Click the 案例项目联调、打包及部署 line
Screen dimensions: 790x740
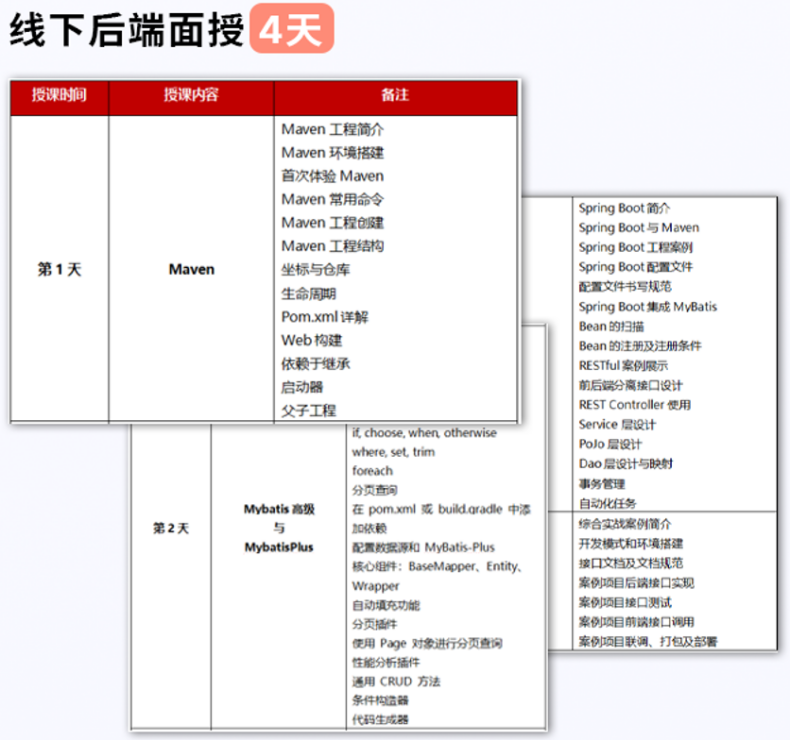click(x=648, y=641)
